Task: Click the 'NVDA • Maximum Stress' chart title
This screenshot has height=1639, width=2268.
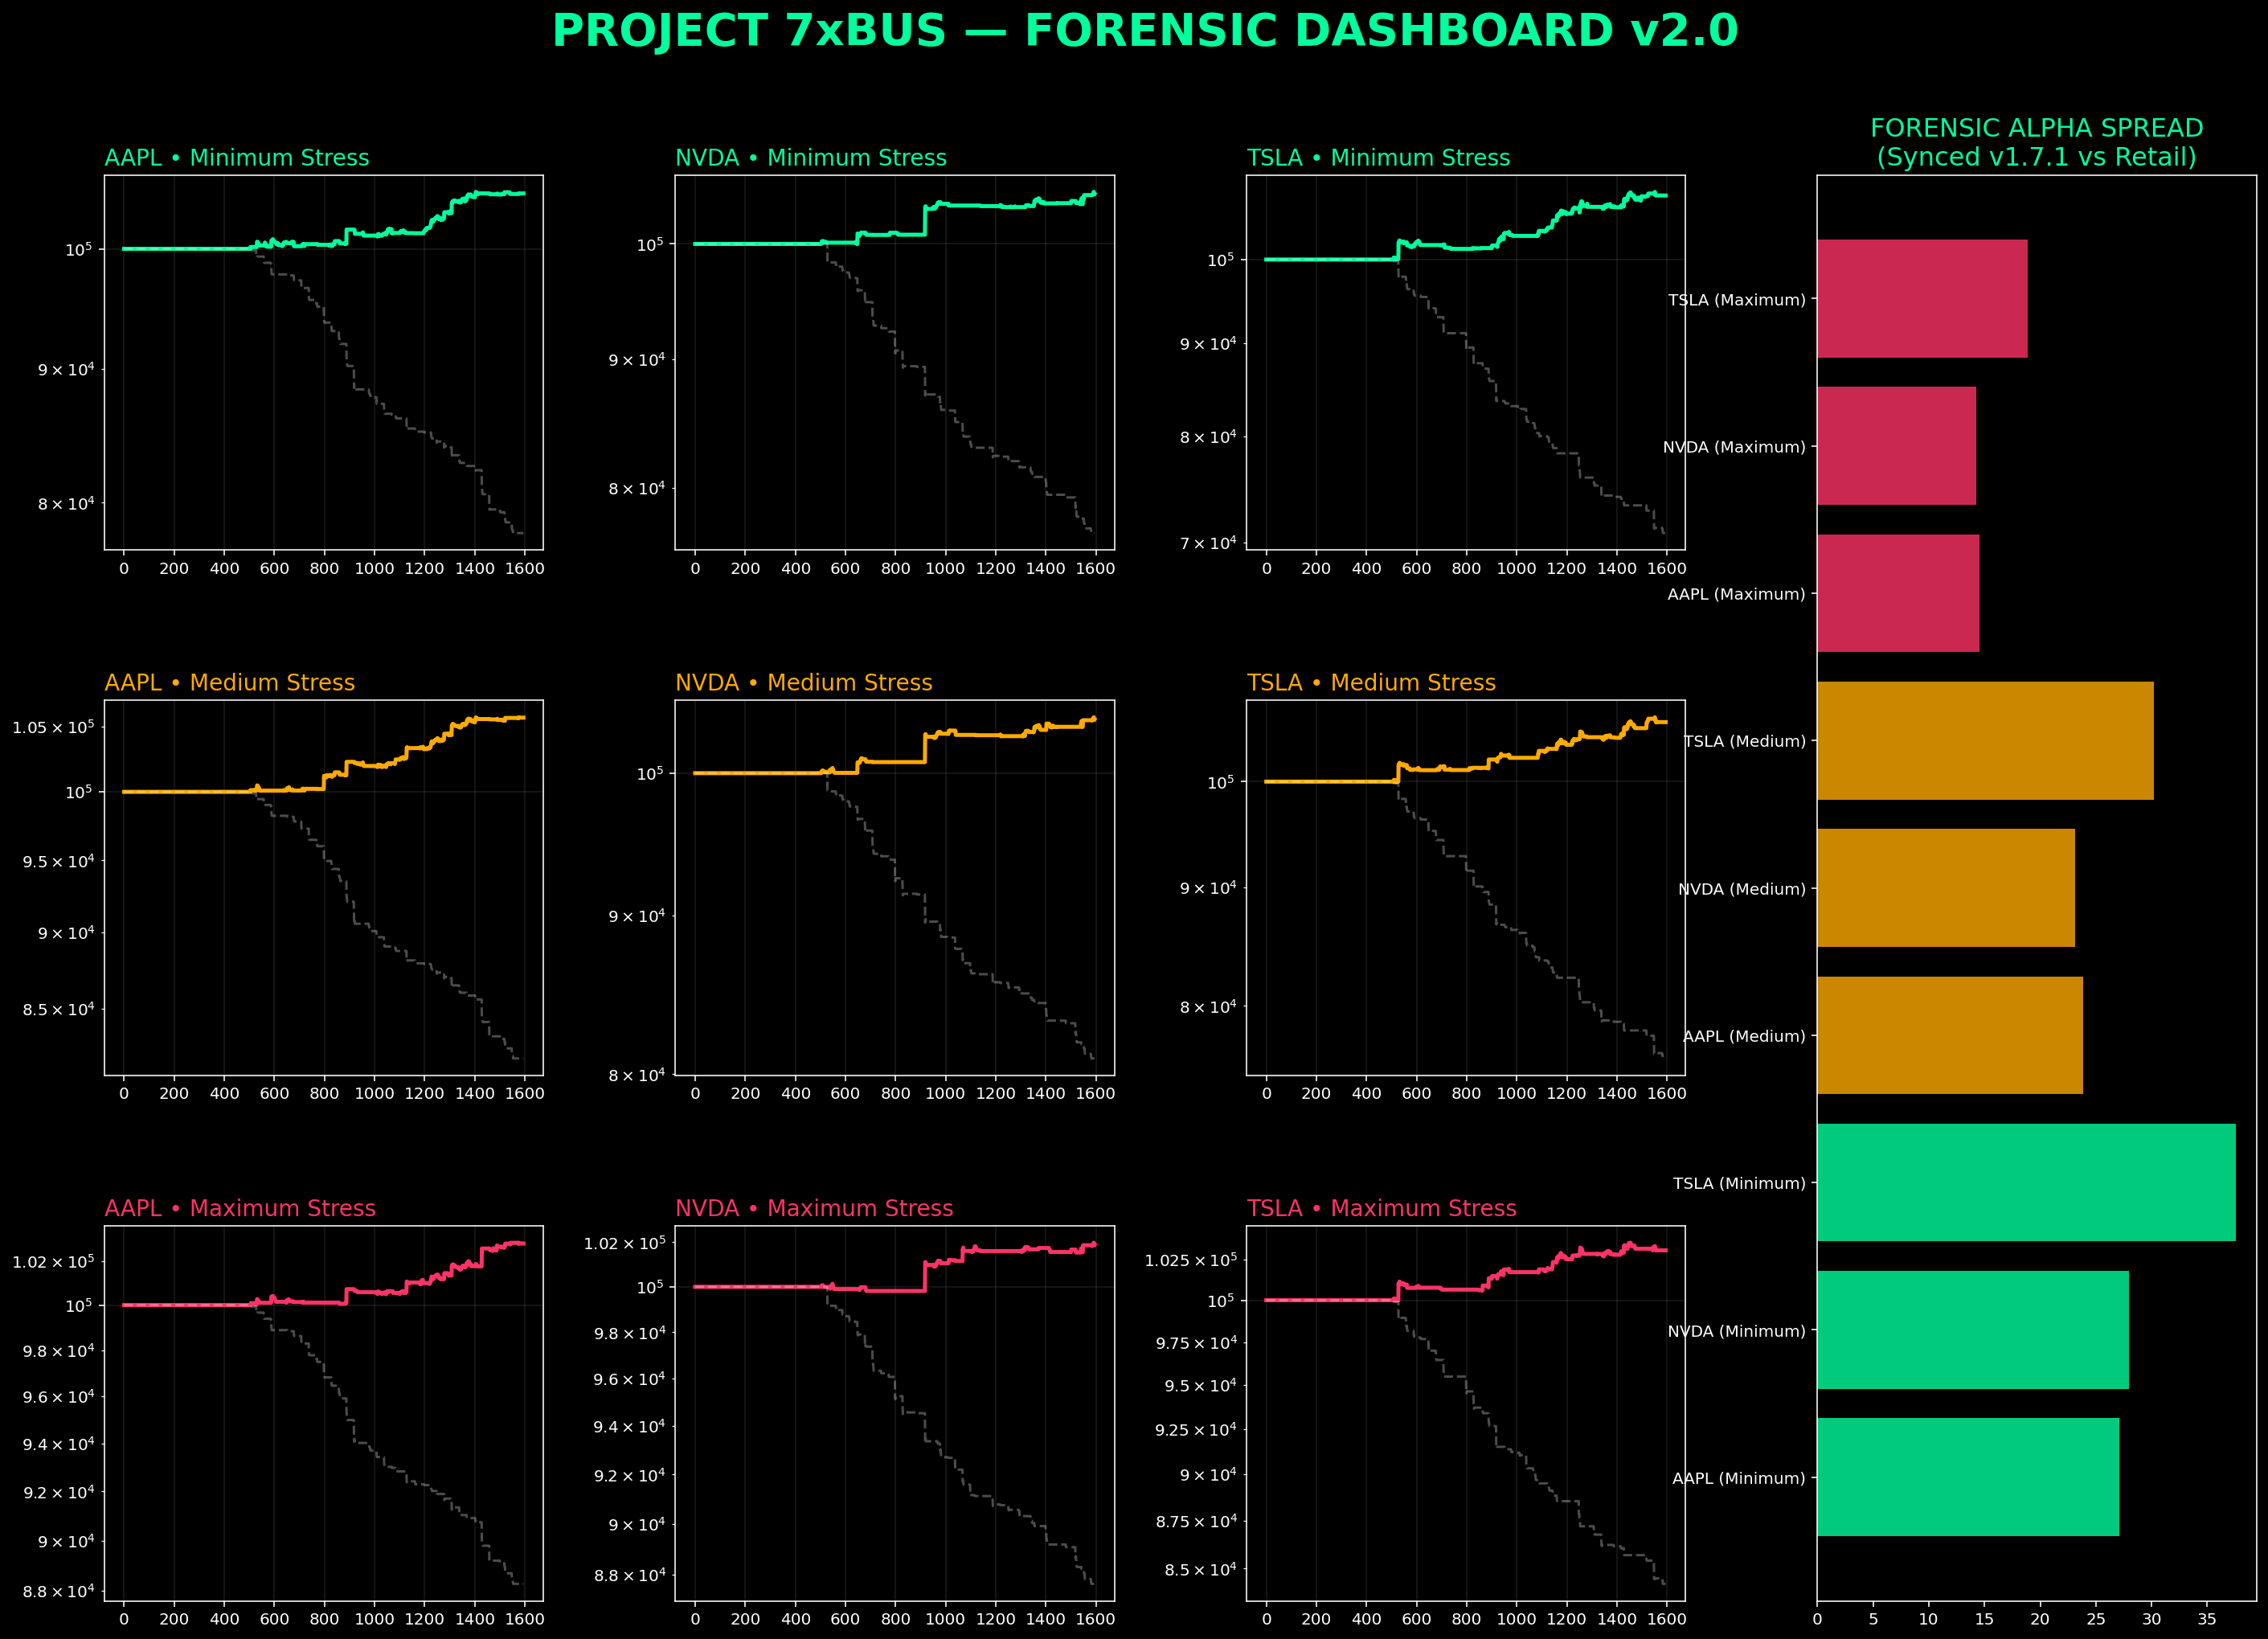Action: [814, 1208]
